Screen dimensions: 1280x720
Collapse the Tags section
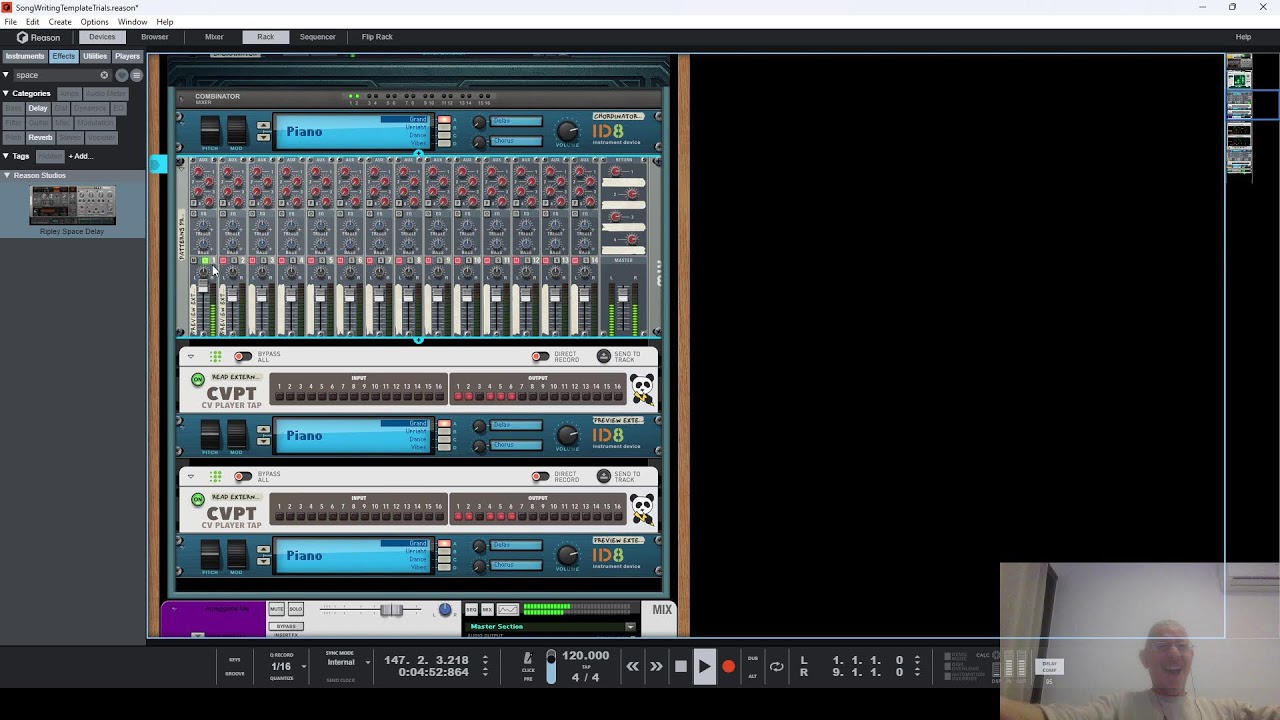6,156
